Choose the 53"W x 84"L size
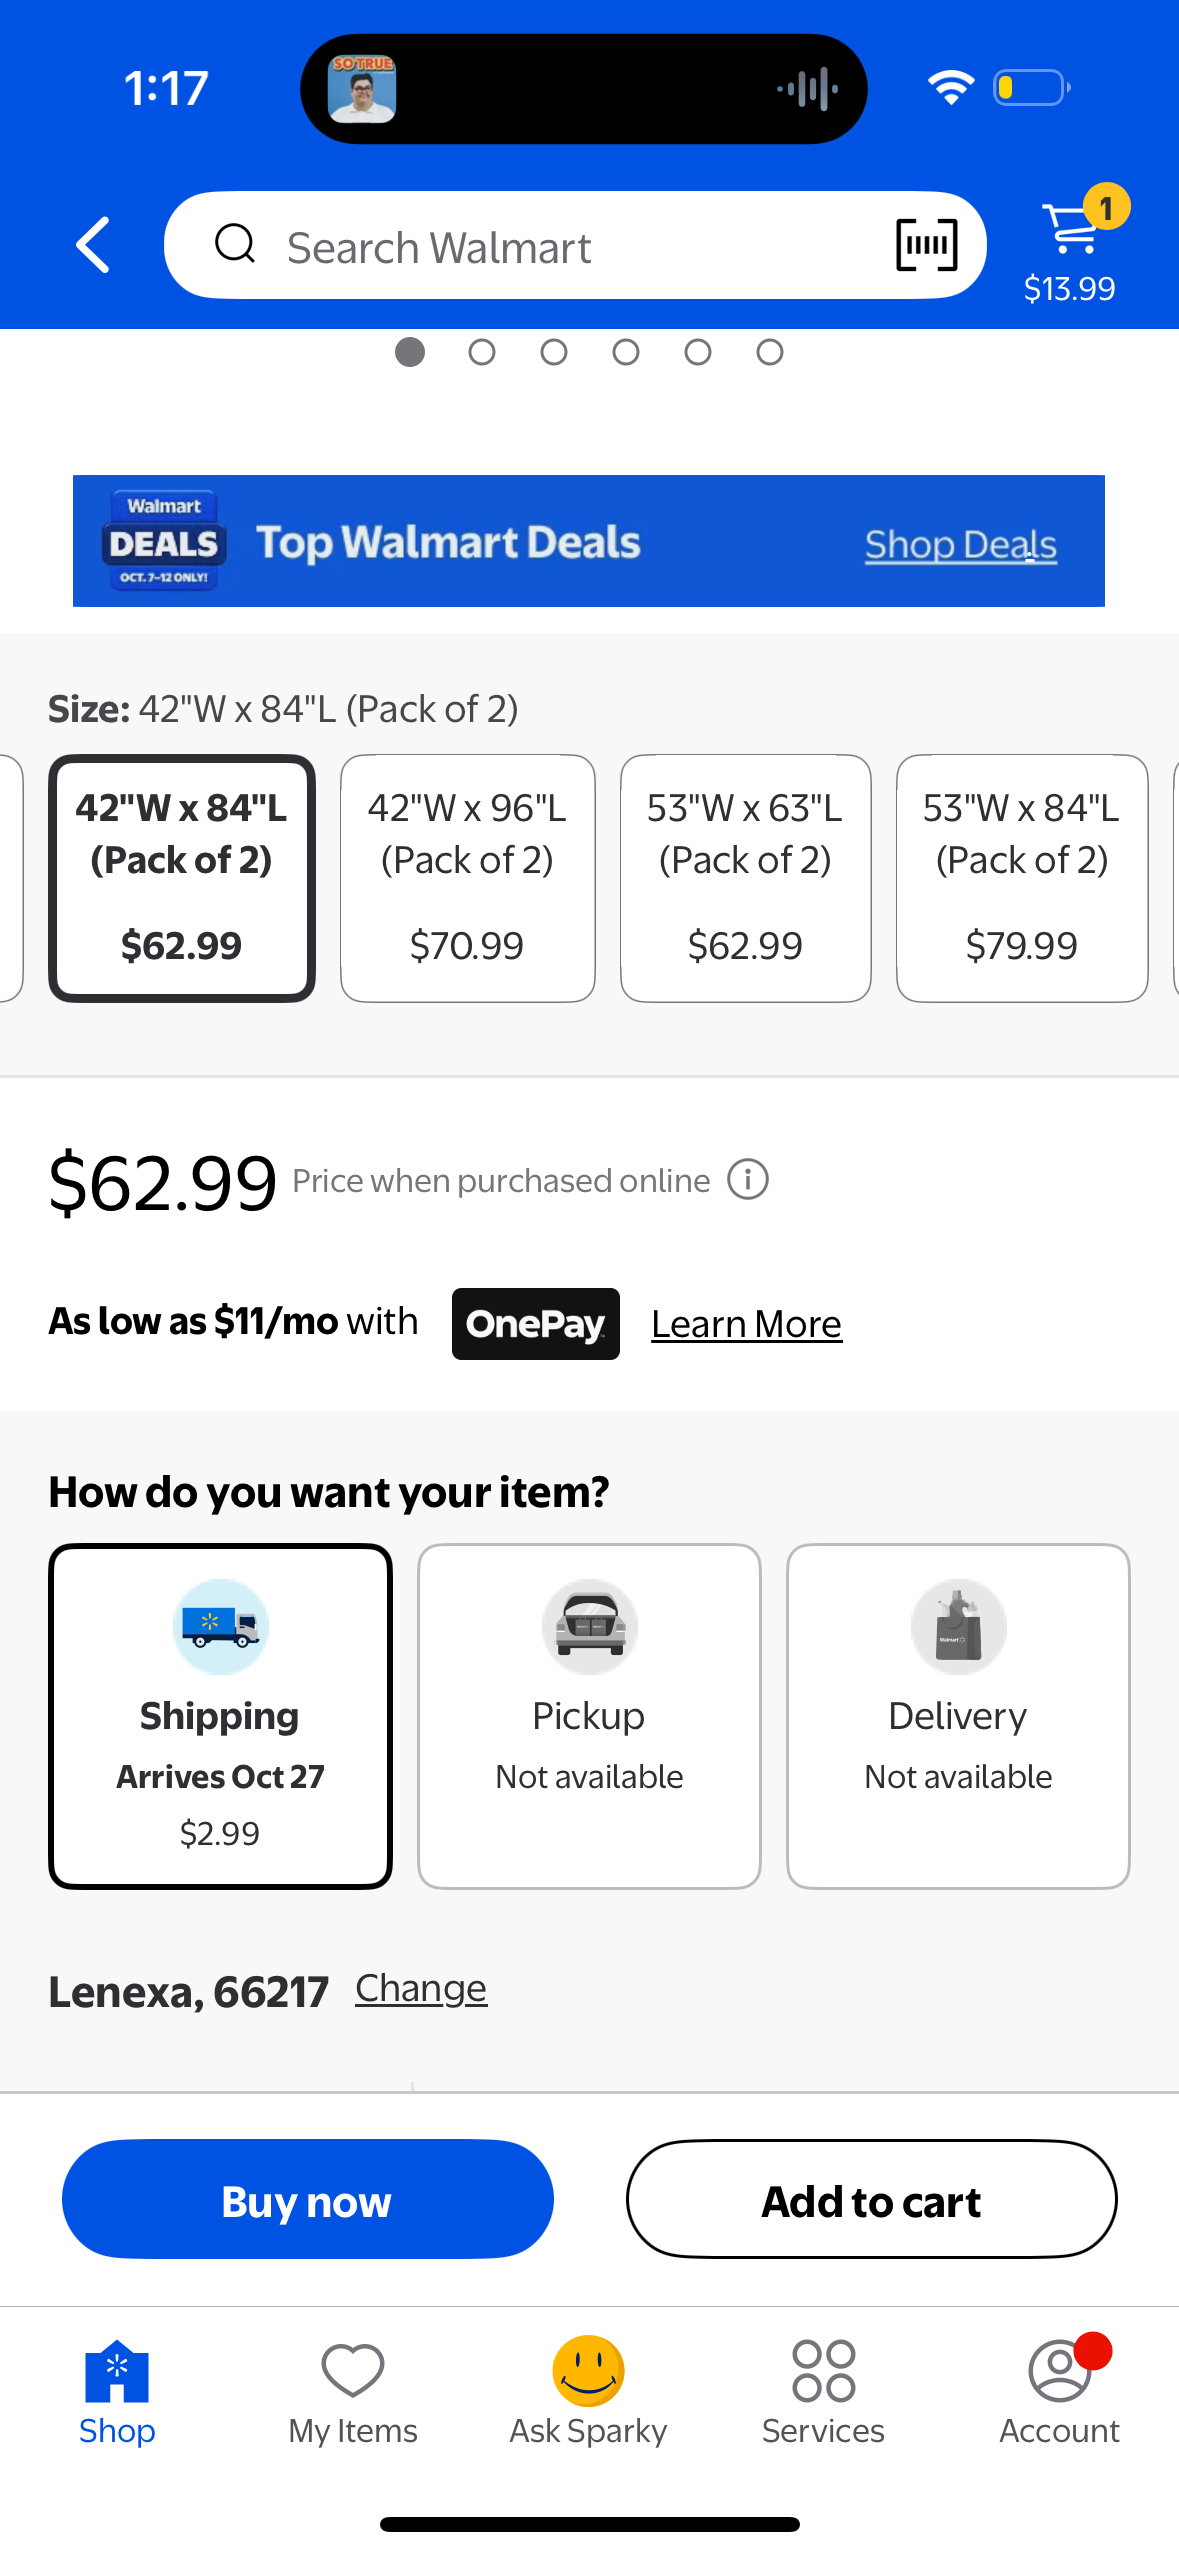The height and width of the screenshot is (2556, 1179). (1021, 877)
